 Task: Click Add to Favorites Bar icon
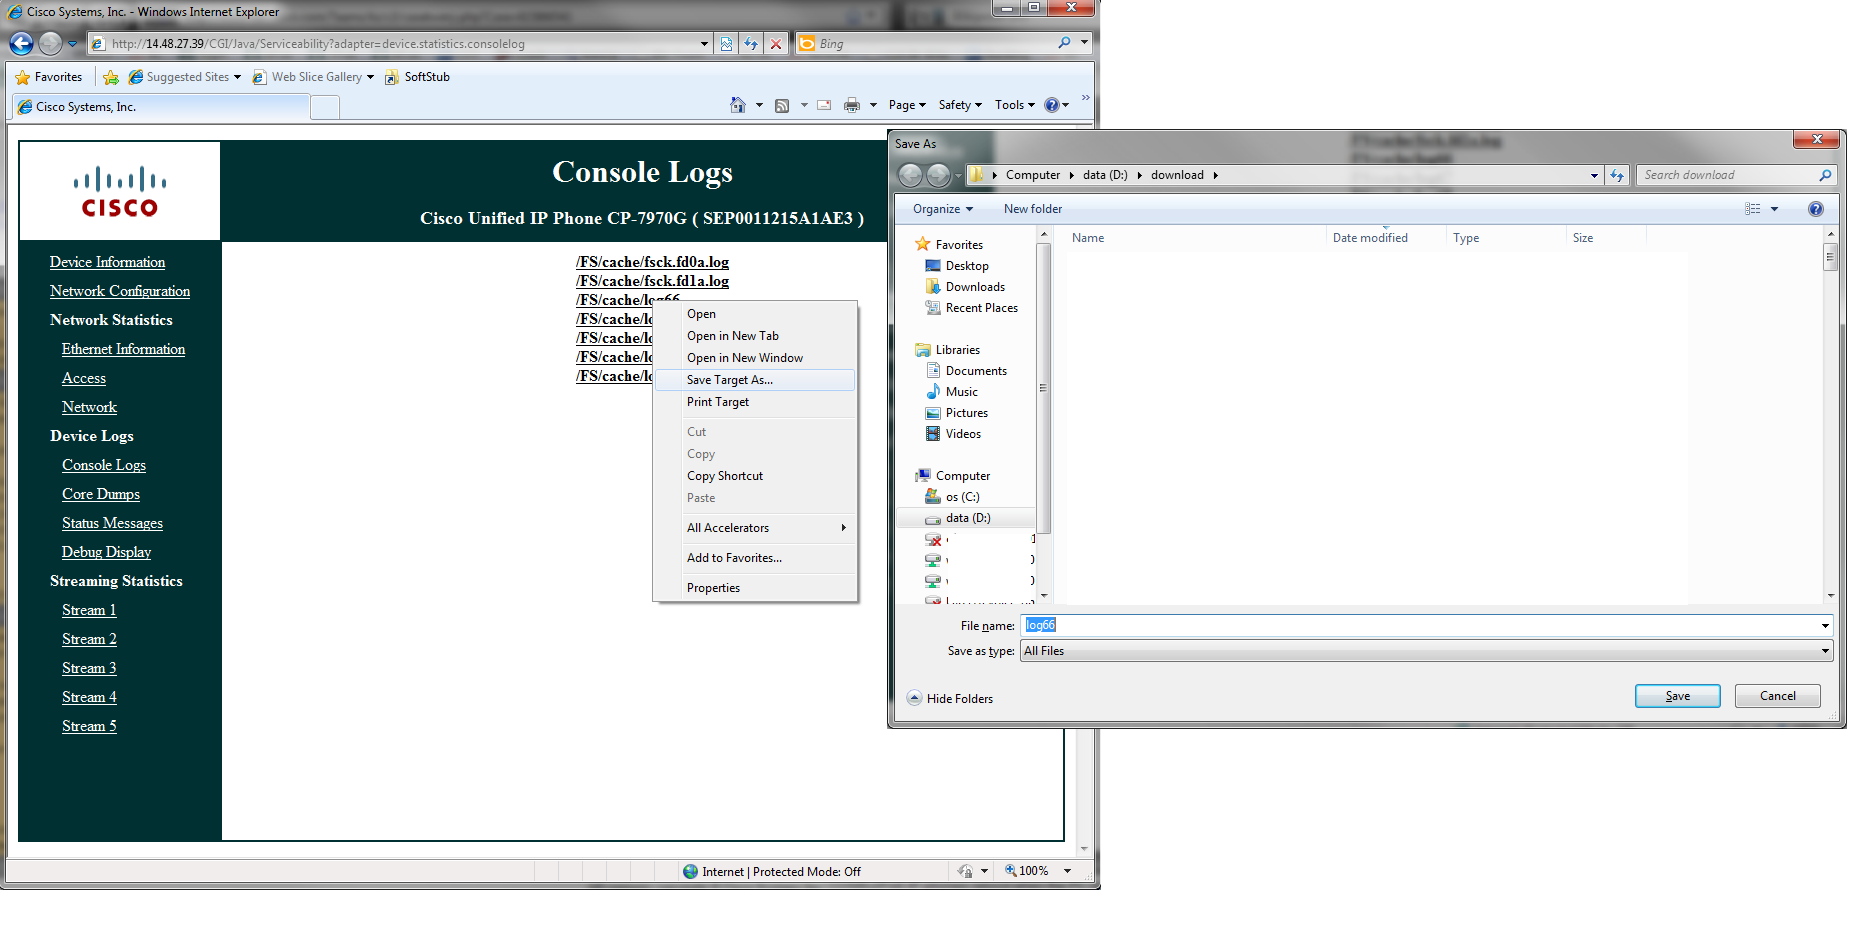pyautogui.click(x=111, y=77)
